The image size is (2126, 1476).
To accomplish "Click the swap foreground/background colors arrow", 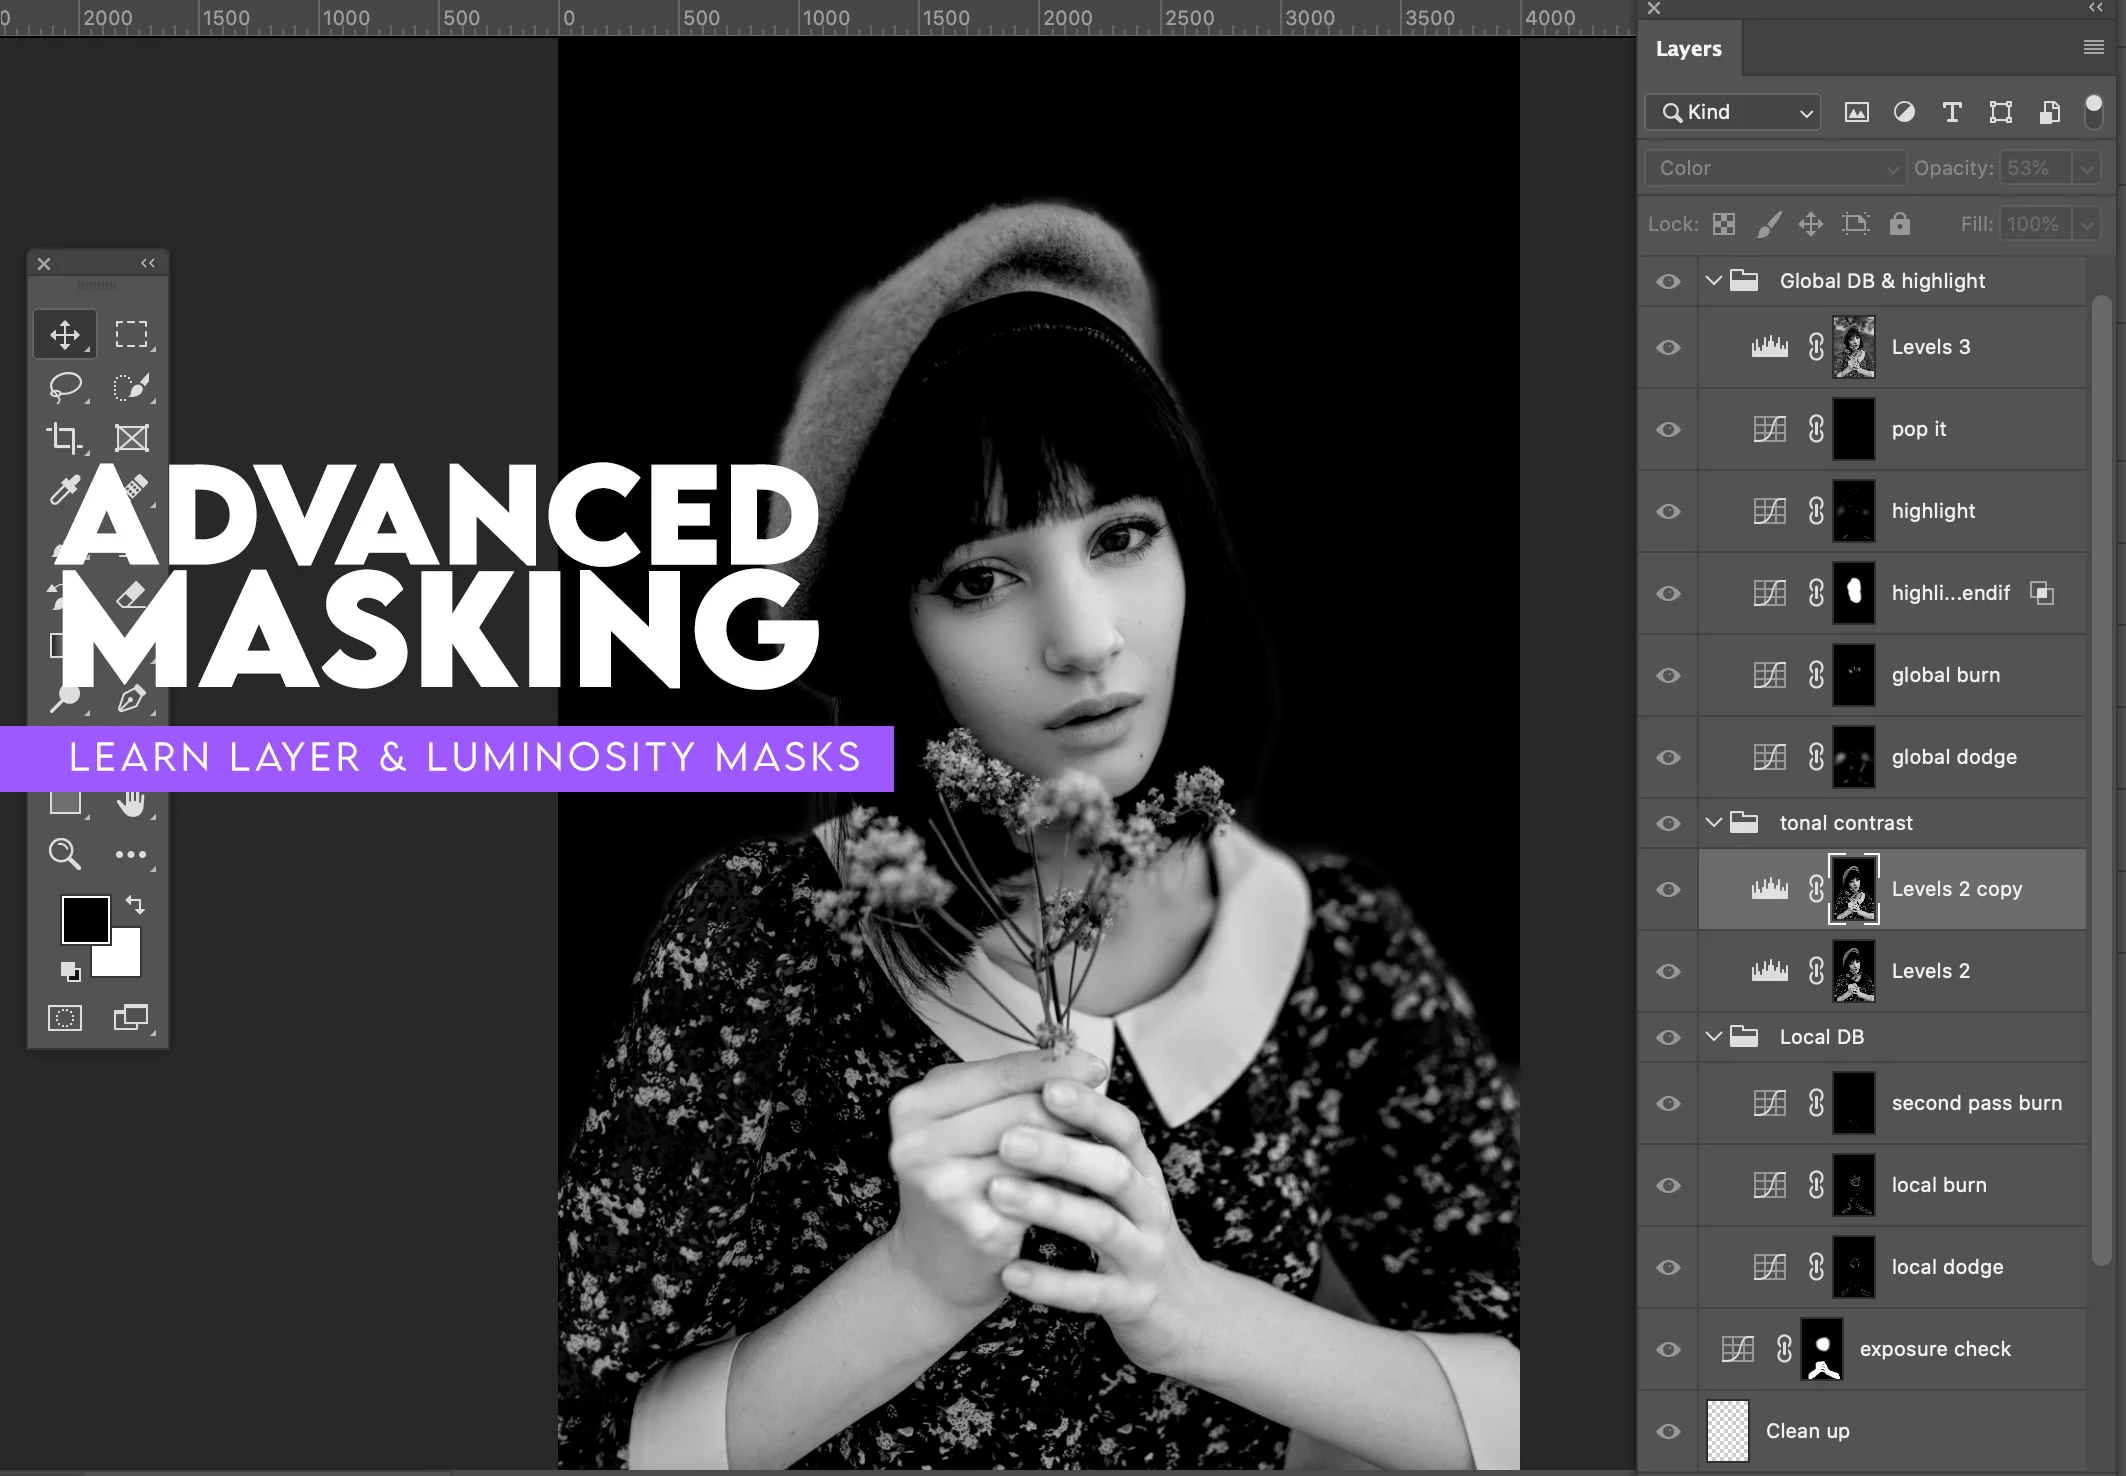I will [x=135, y=905].
